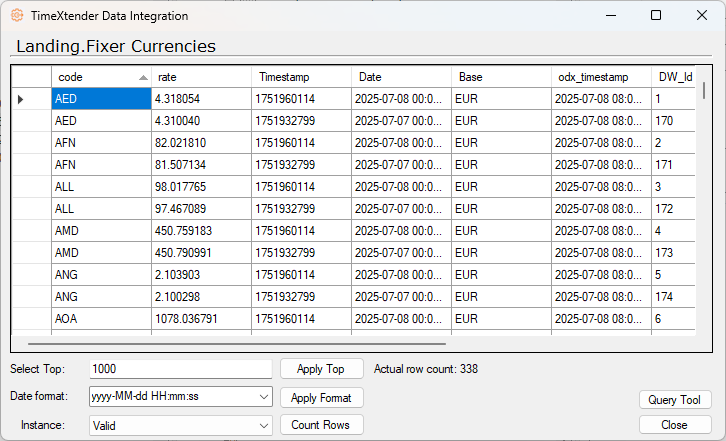The image size is (726, 441).
Task: Select the DW_Id cell with value 5
Action: point(674,275)
